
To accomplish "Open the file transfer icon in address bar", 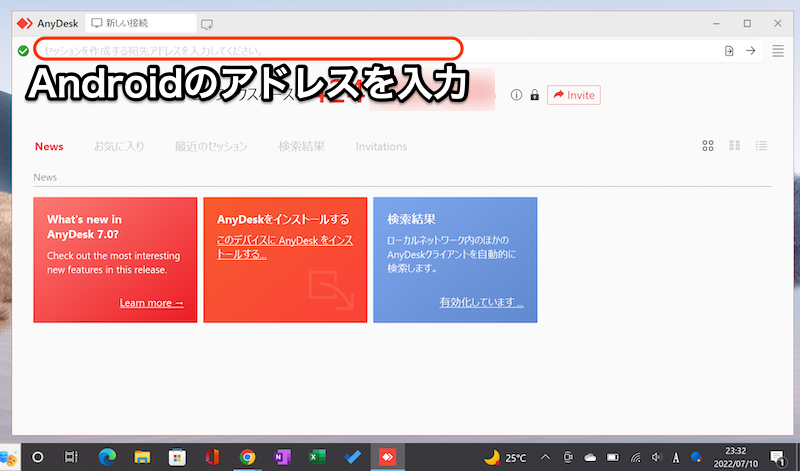I will pos(729,51).
